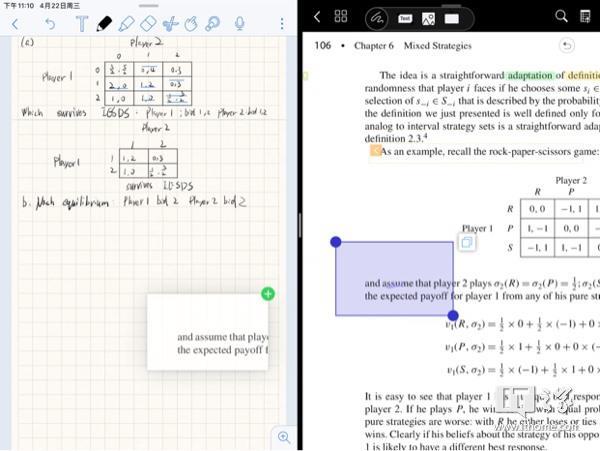Tap the page number 106

pyautogui.click(x=323, y=46)
